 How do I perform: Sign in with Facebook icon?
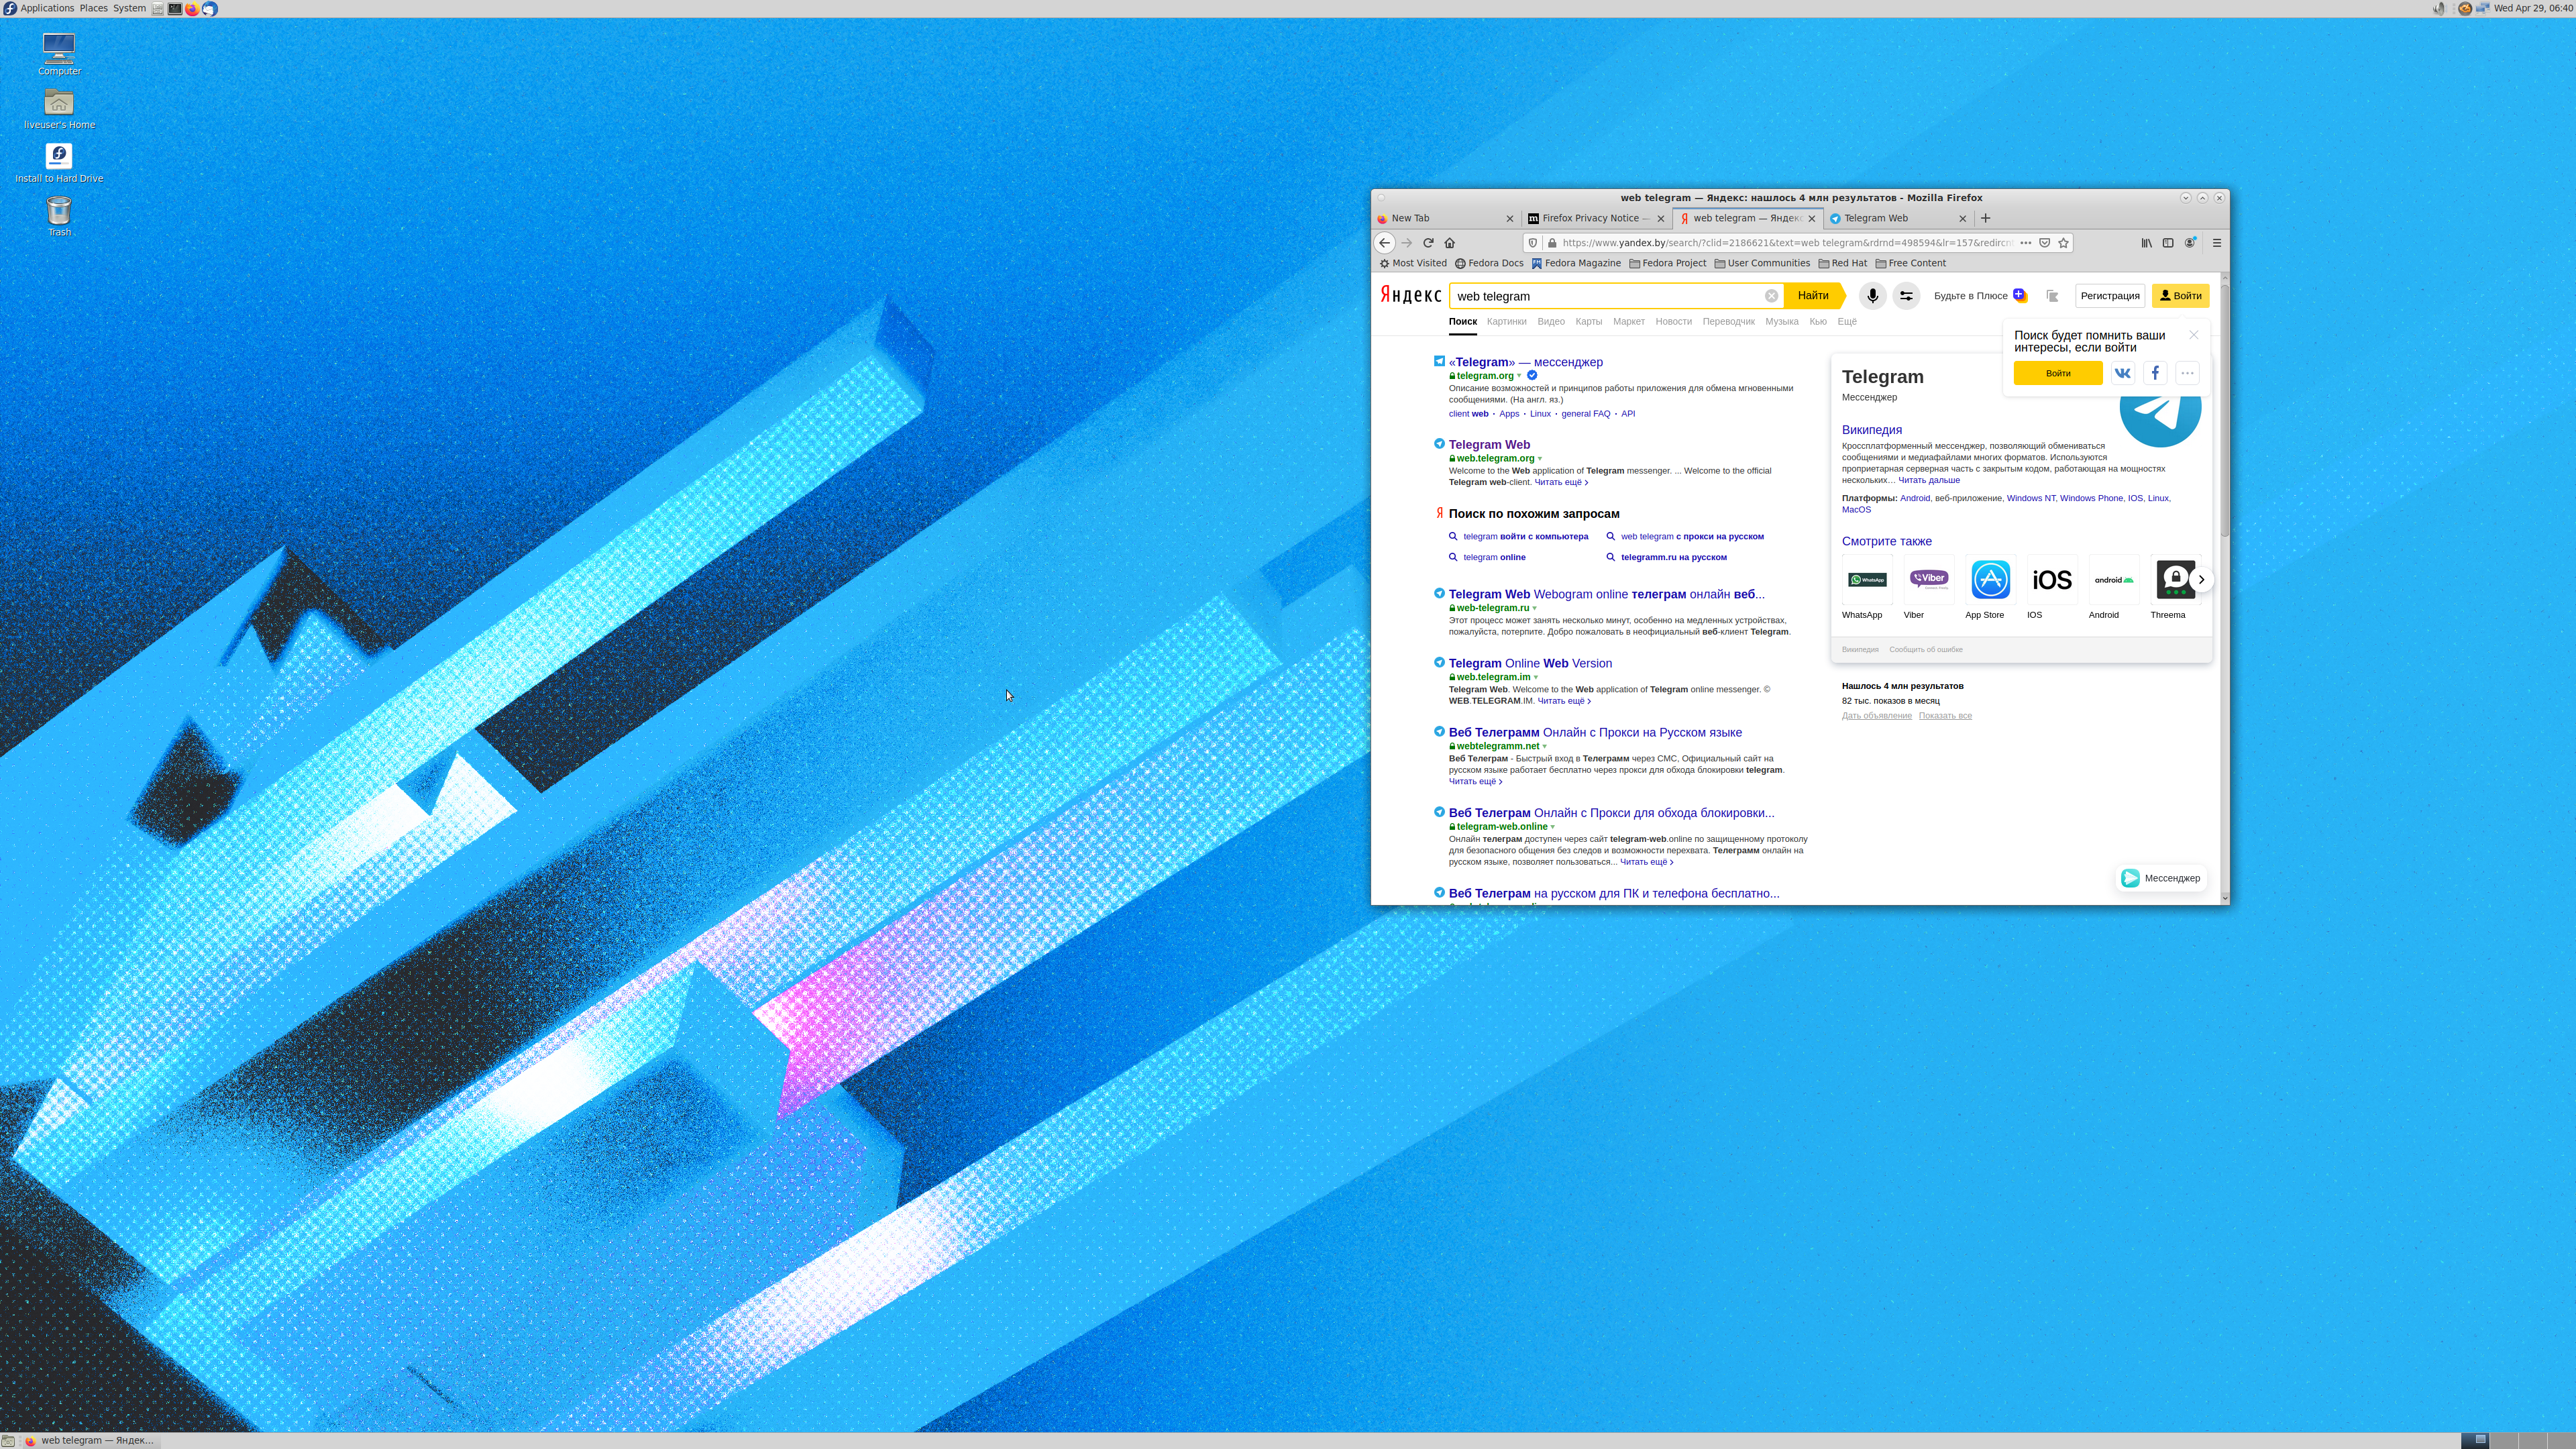tap(2155, 373)
